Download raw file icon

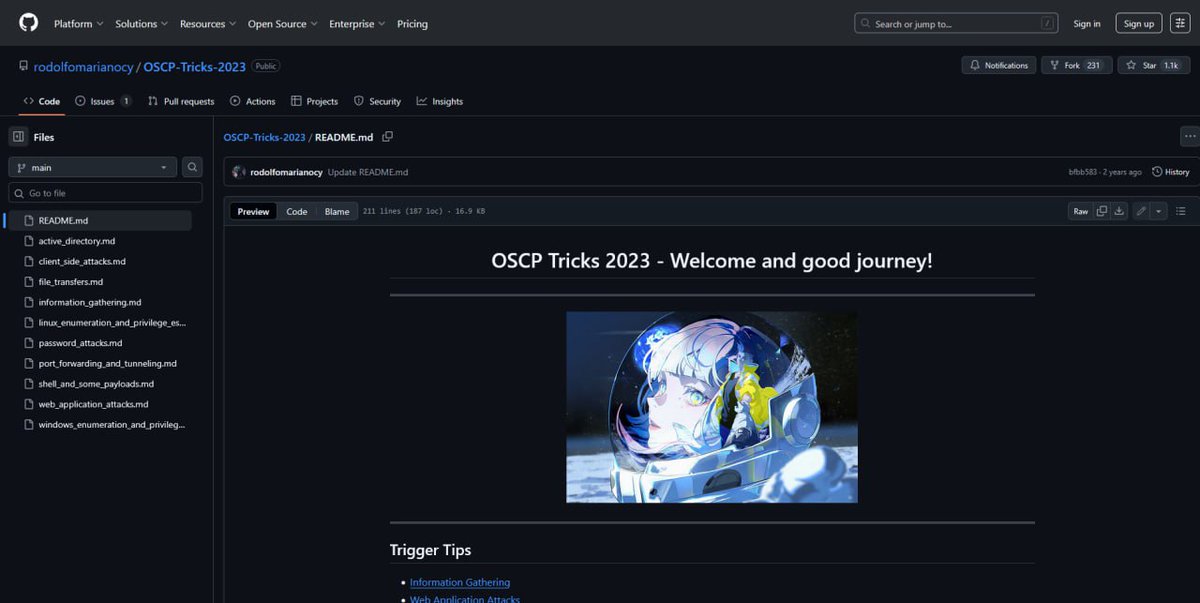1119,211
